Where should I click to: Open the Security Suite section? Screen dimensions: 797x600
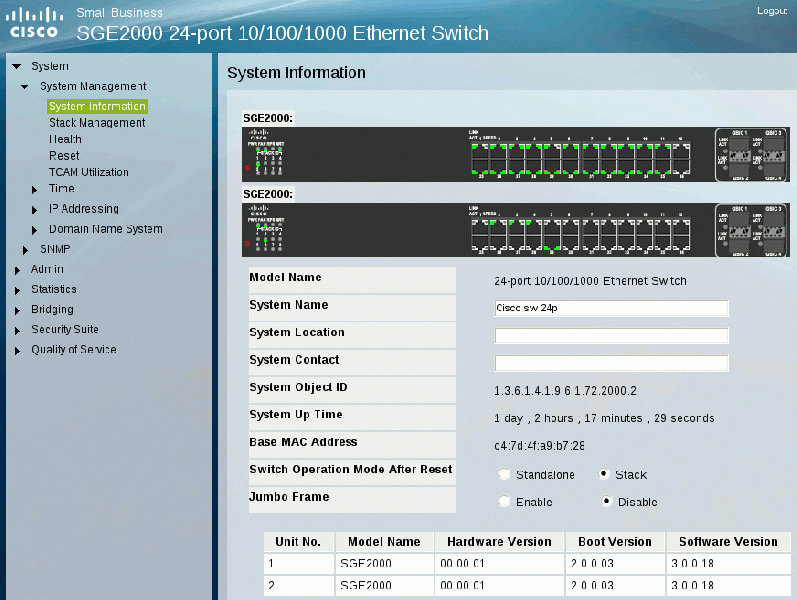click(65, 329)
